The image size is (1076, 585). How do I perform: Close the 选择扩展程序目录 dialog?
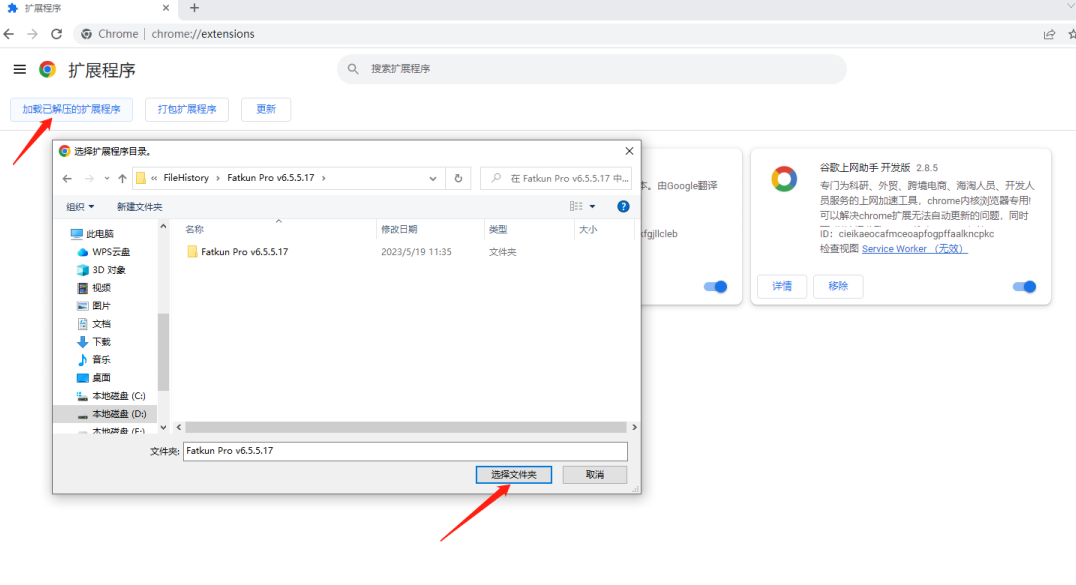(x=629, y=151)
